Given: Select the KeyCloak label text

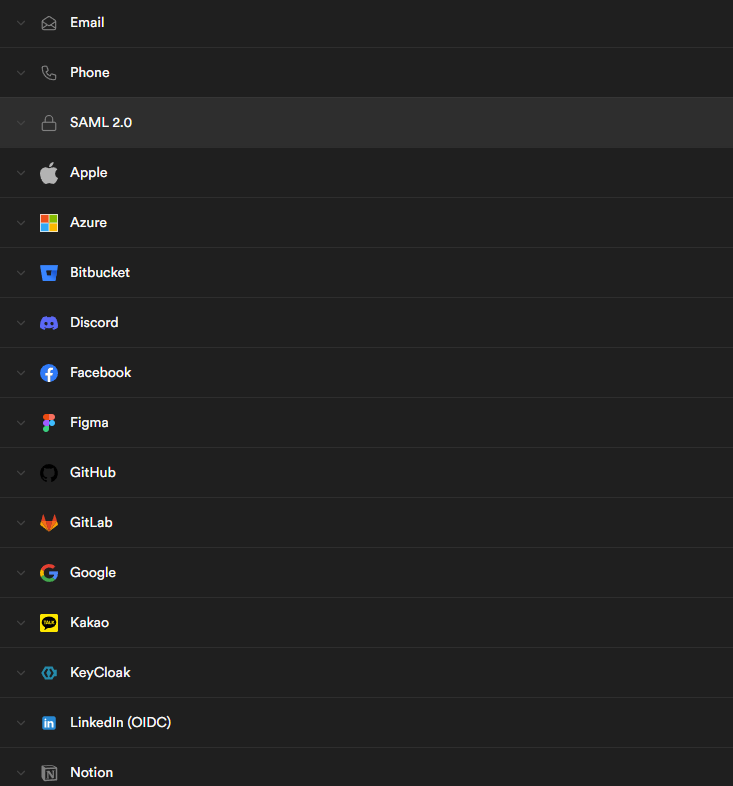Looking at the screenshot, I should pos(100,673).
